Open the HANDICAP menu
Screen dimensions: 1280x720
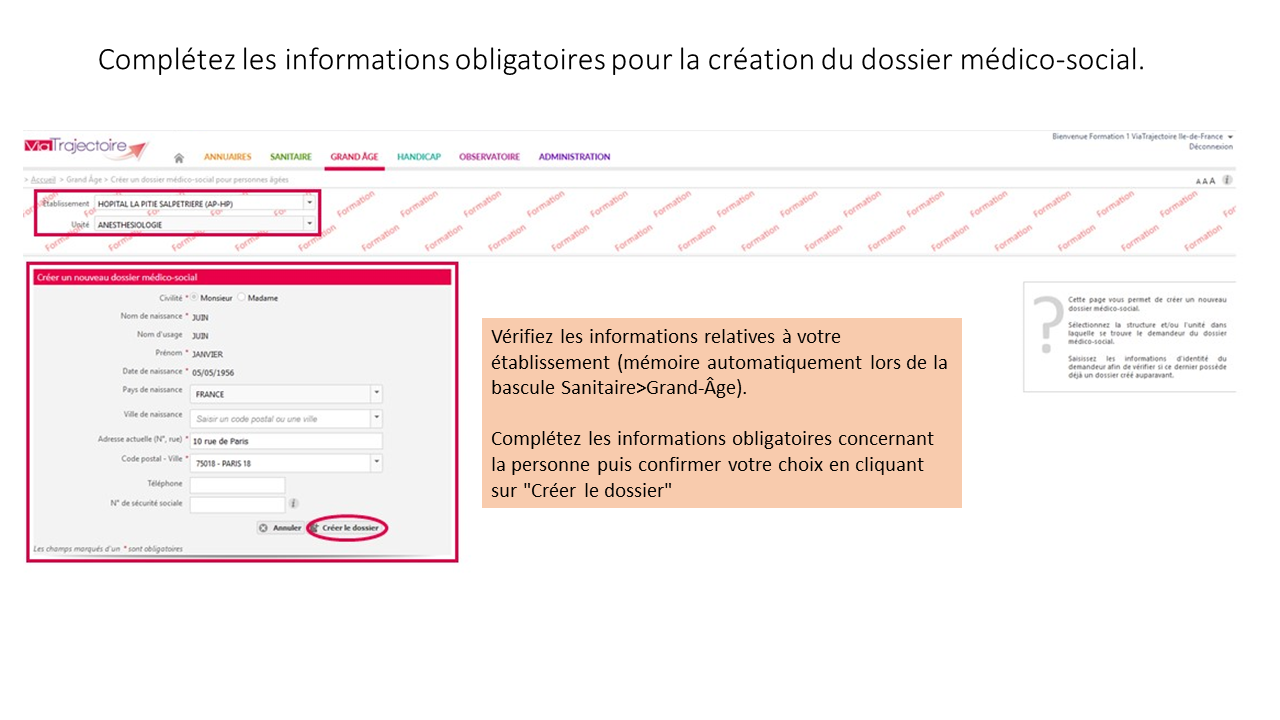(x=418, y=157)
